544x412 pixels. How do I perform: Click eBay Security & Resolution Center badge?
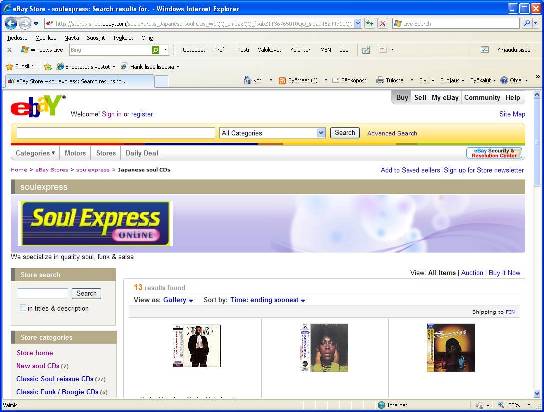coord(494,153)
